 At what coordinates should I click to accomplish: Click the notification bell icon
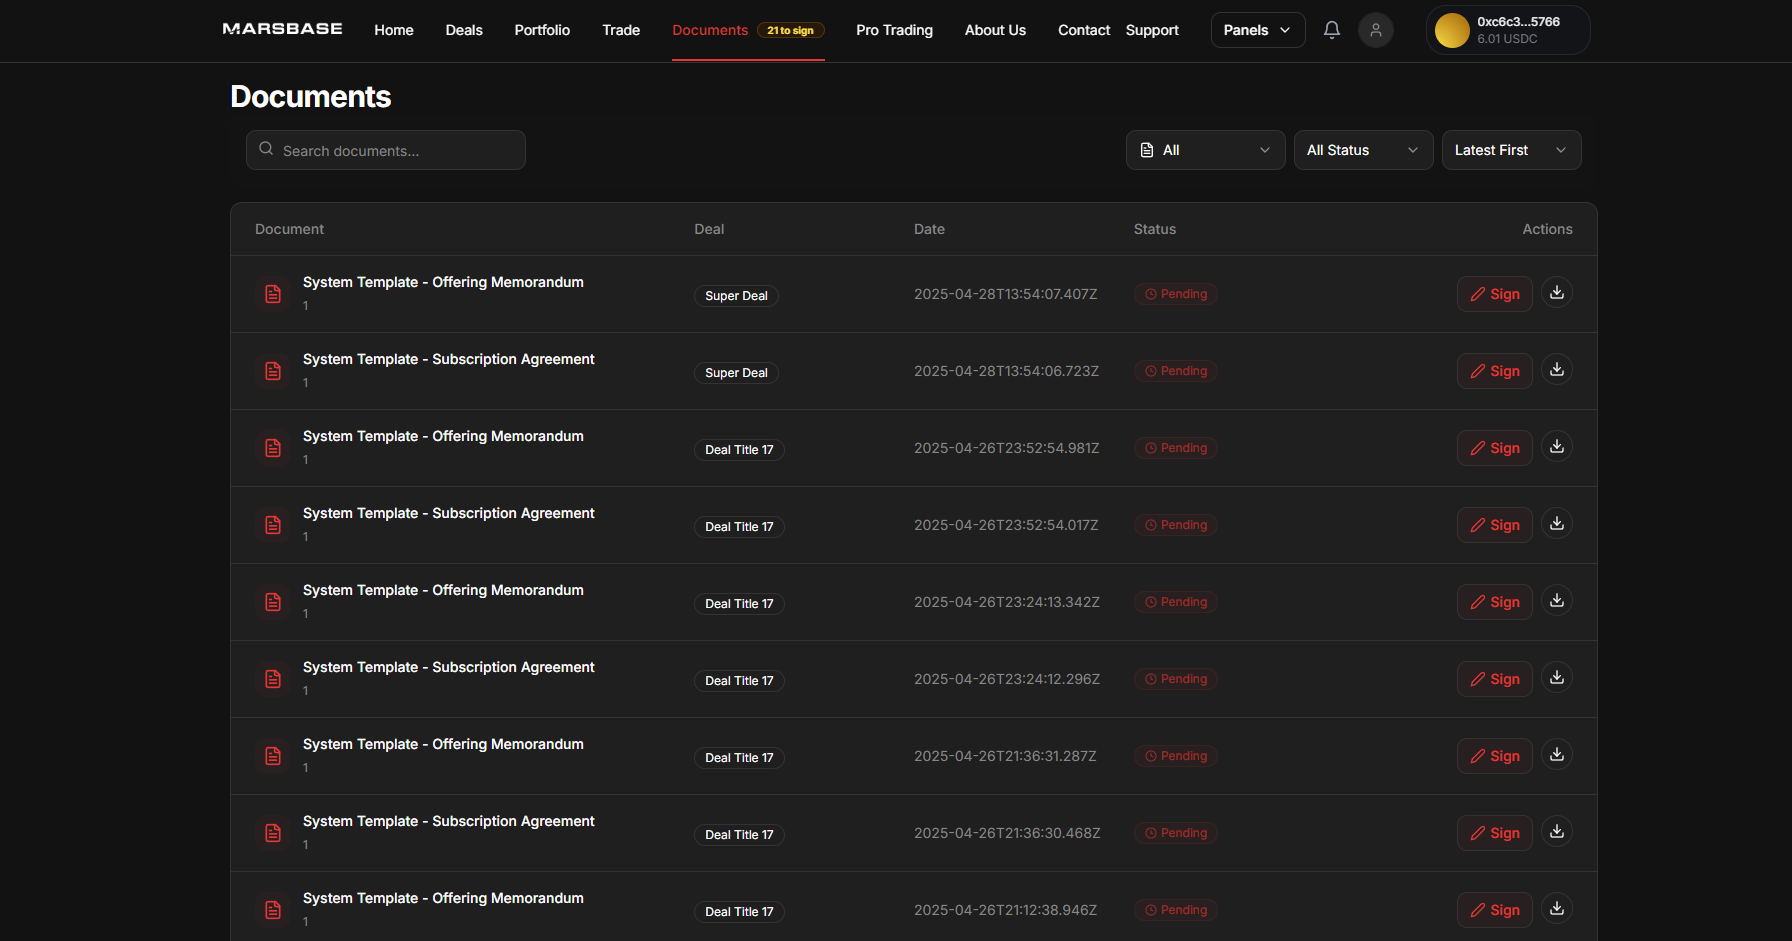click(1331, 30)
